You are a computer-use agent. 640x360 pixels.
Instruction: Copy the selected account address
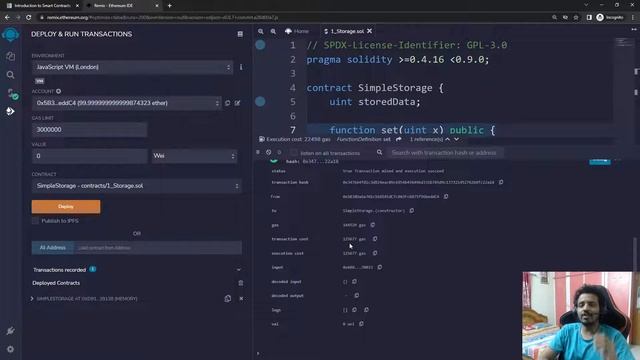(228, 103)
